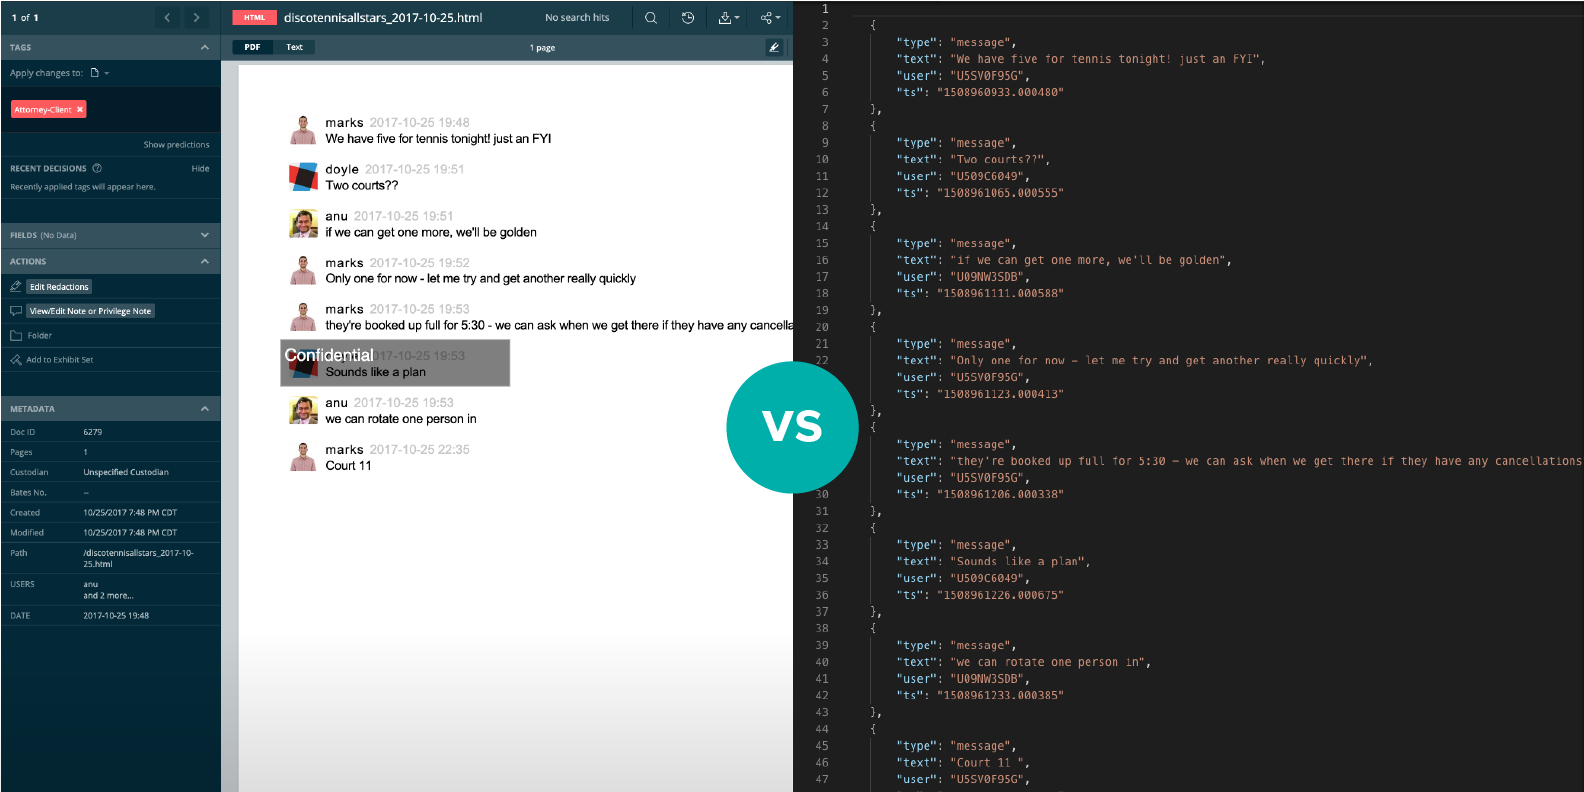
Task: Click the Path value in metadata
Action: (x=138, y=558)
